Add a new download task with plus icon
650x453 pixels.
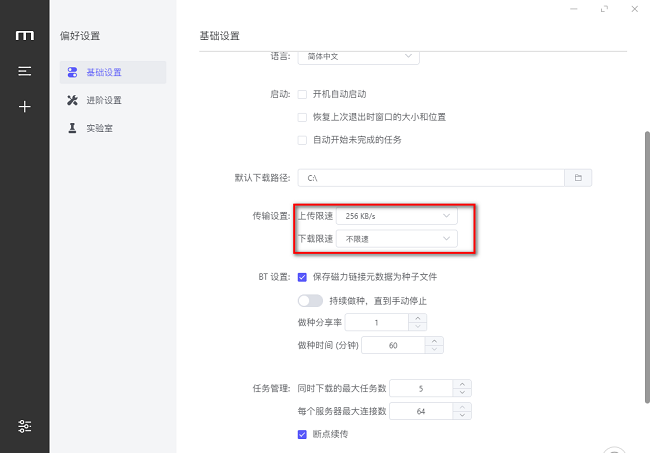(25, 106)
